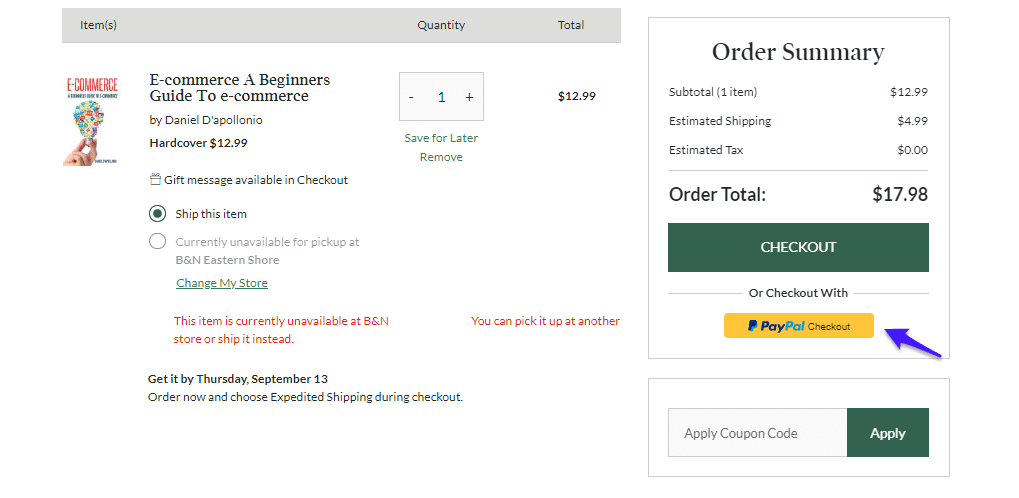Open the Change My Store link
Screen dimensions: 1019x498
(222, 283)
